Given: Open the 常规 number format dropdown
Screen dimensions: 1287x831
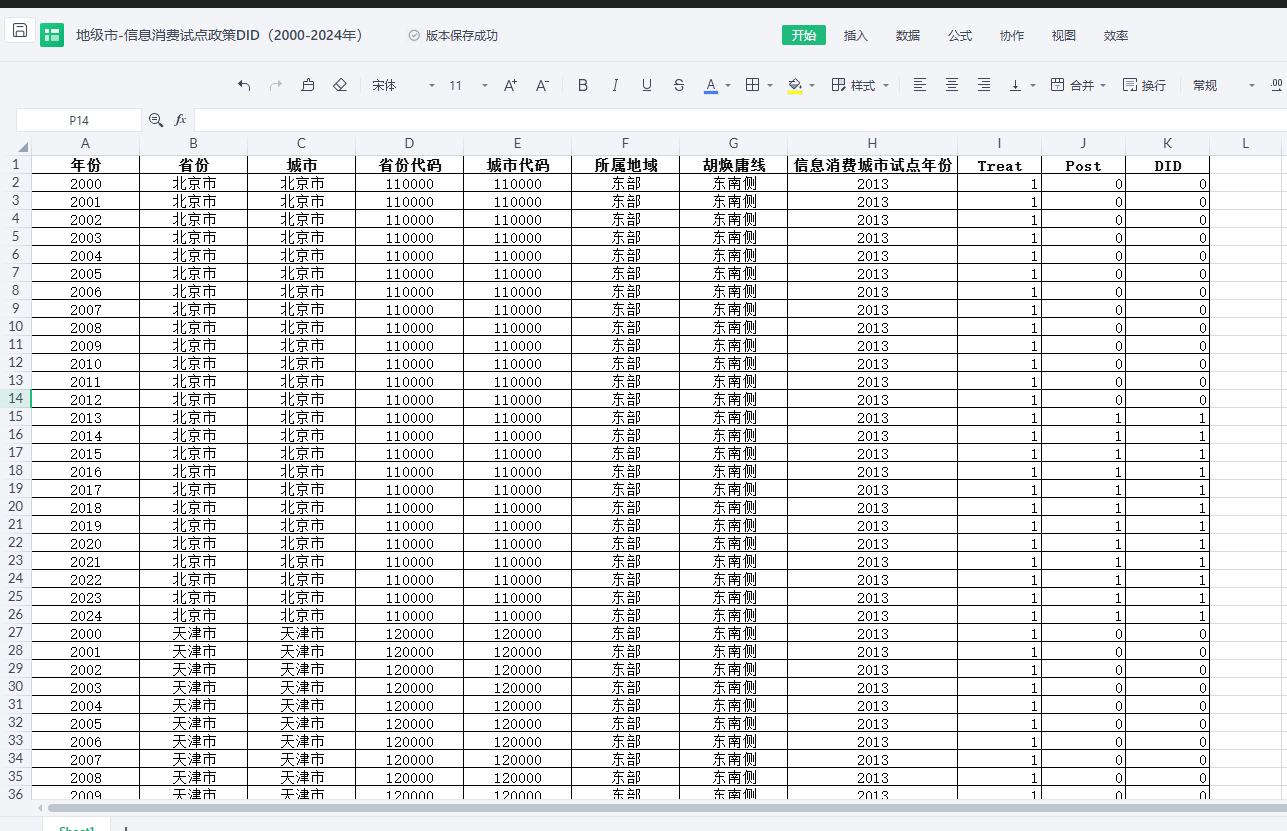Looking at the screenshot, I should 1224,86.
